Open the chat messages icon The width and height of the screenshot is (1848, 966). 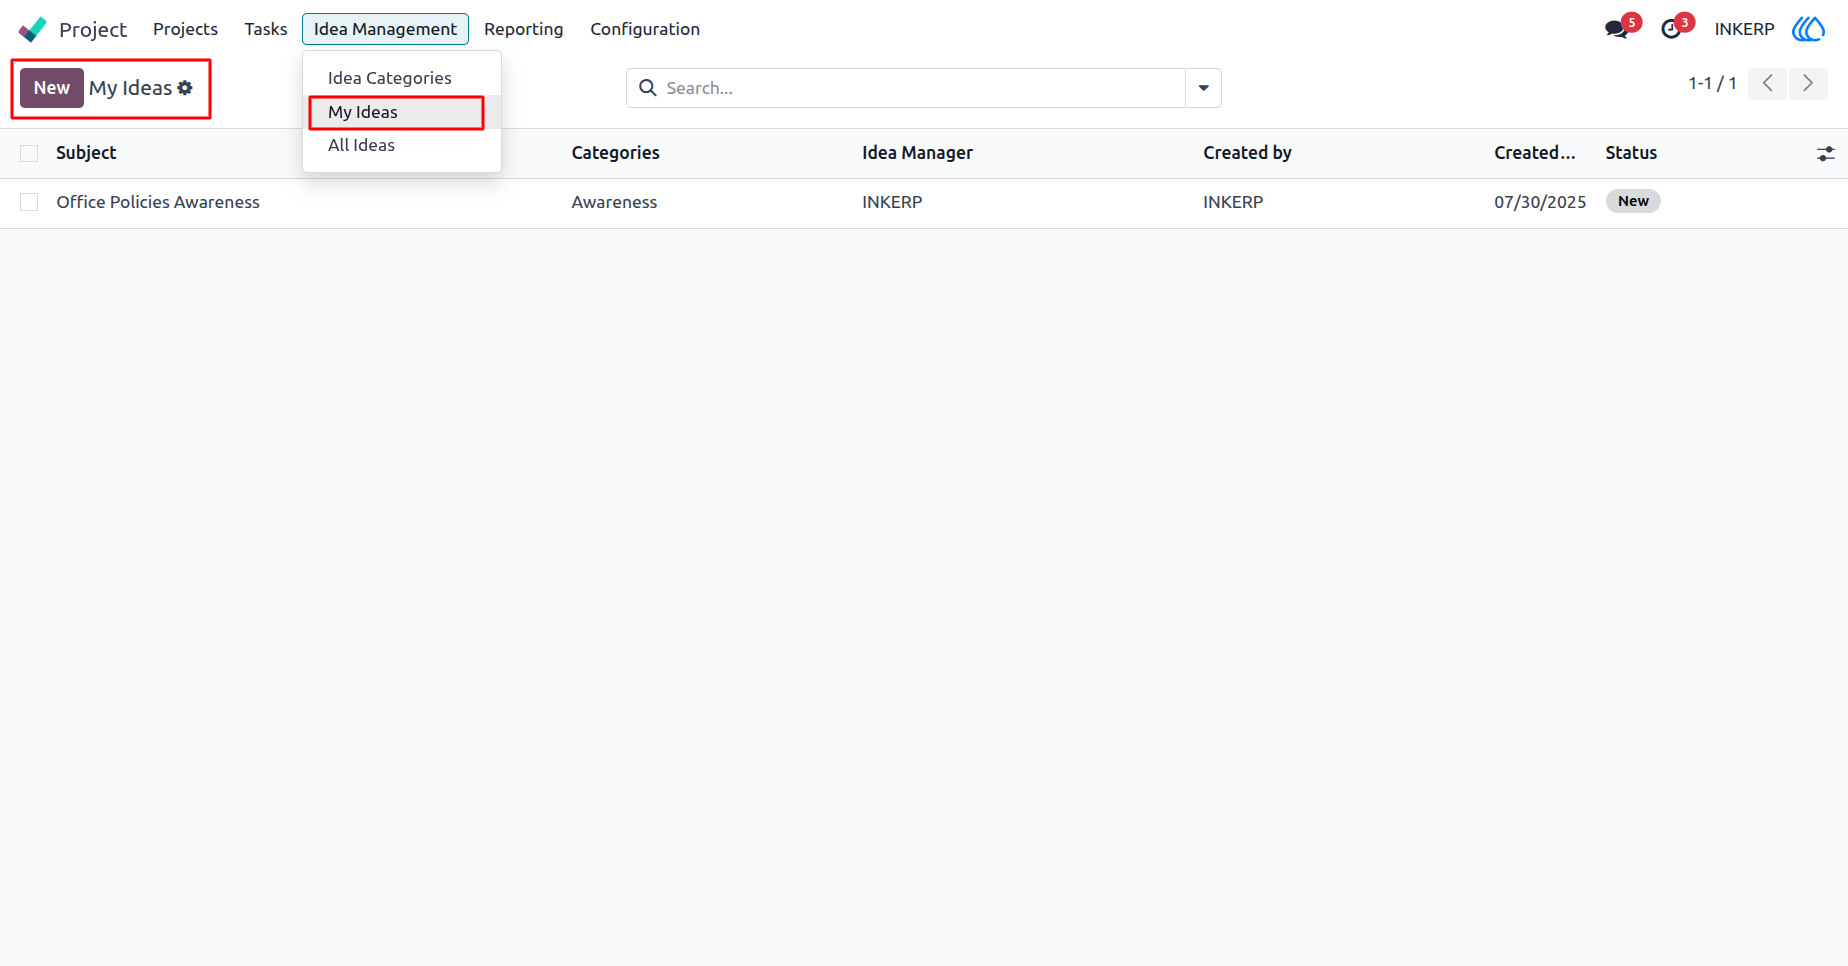pos(1616,29)
